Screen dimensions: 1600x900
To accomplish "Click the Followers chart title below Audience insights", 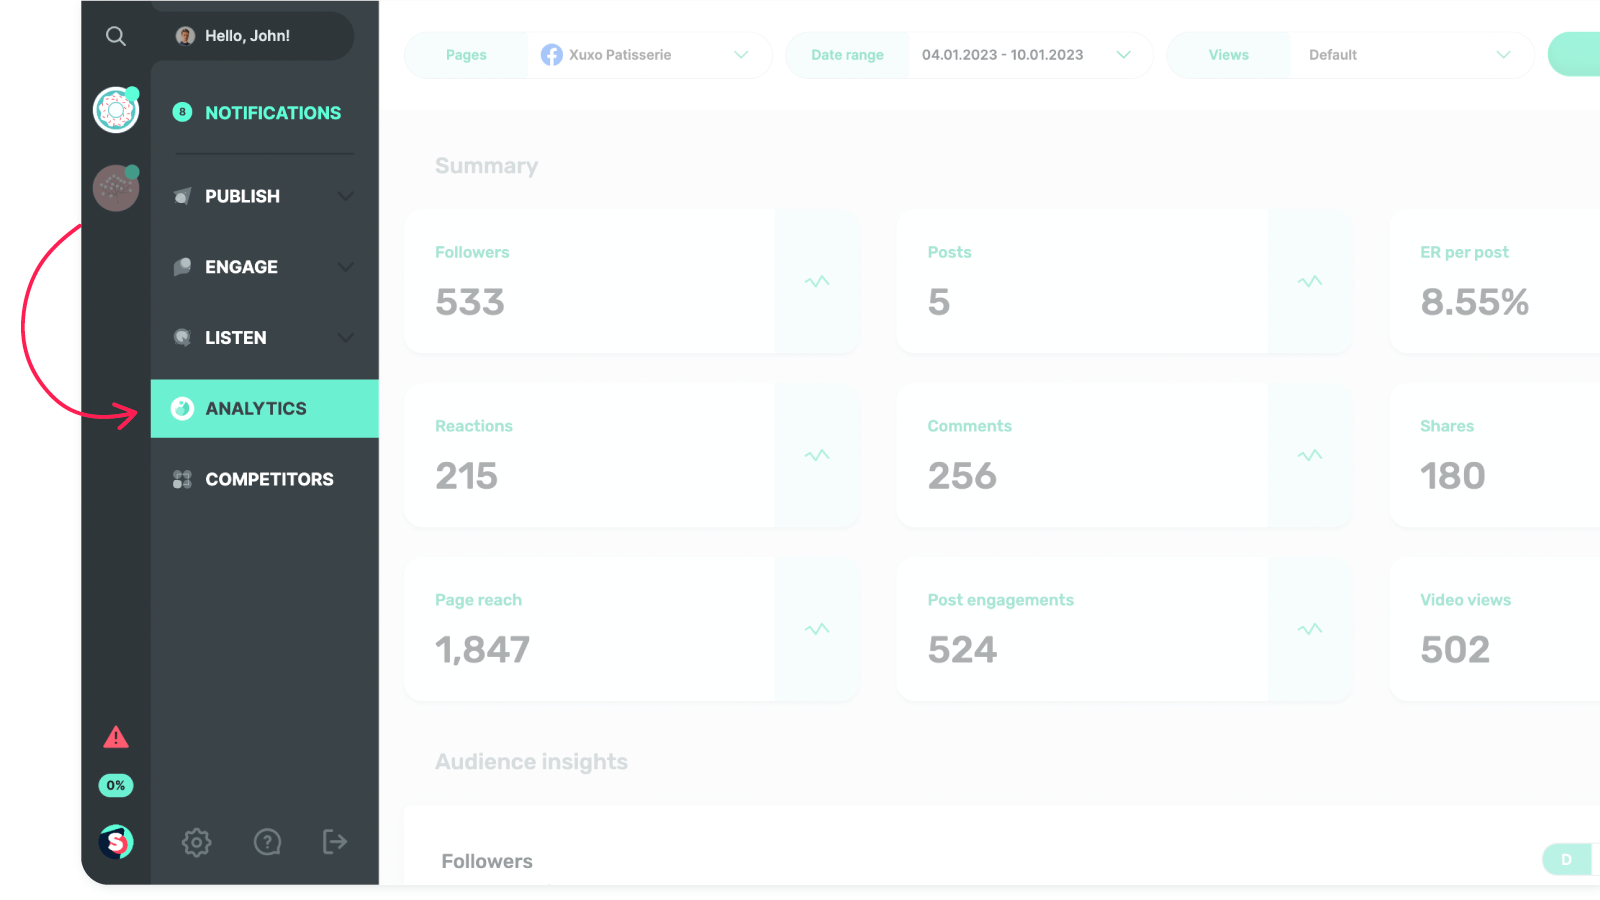I will click(x=487, y=861).
